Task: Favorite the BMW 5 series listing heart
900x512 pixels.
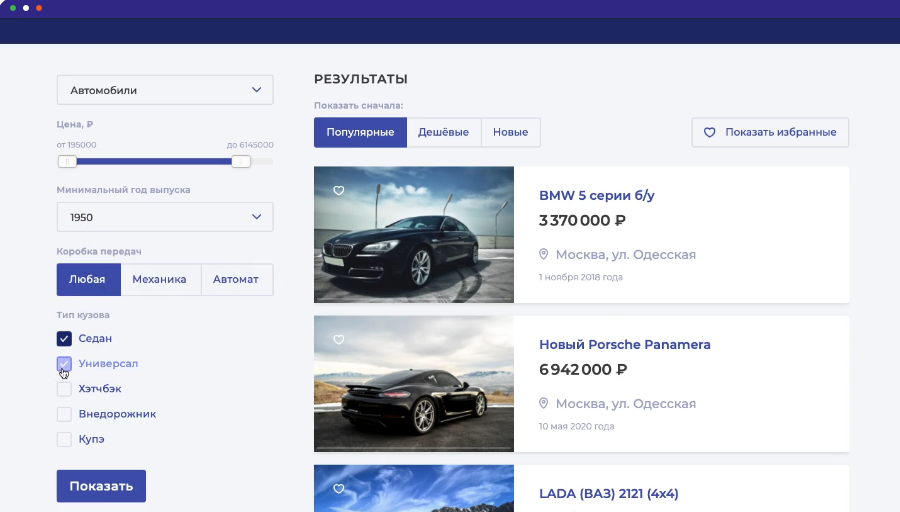Action: [338, 190]
